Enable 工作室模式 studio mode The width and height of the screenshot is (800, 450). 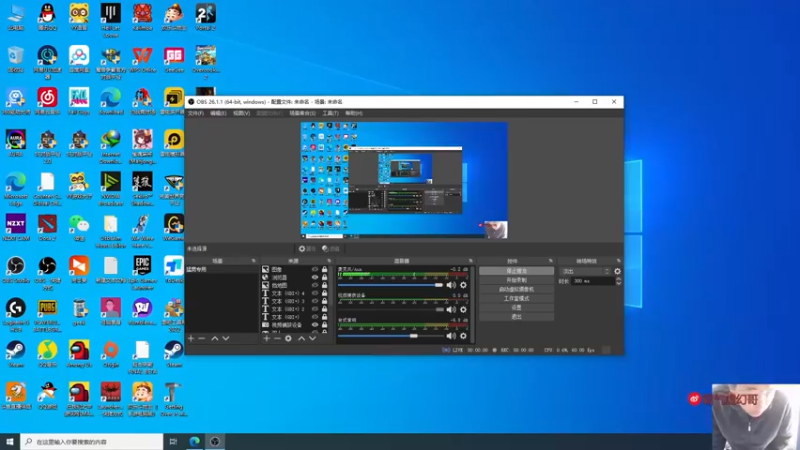pyautogui.click(x=516, y=298)
